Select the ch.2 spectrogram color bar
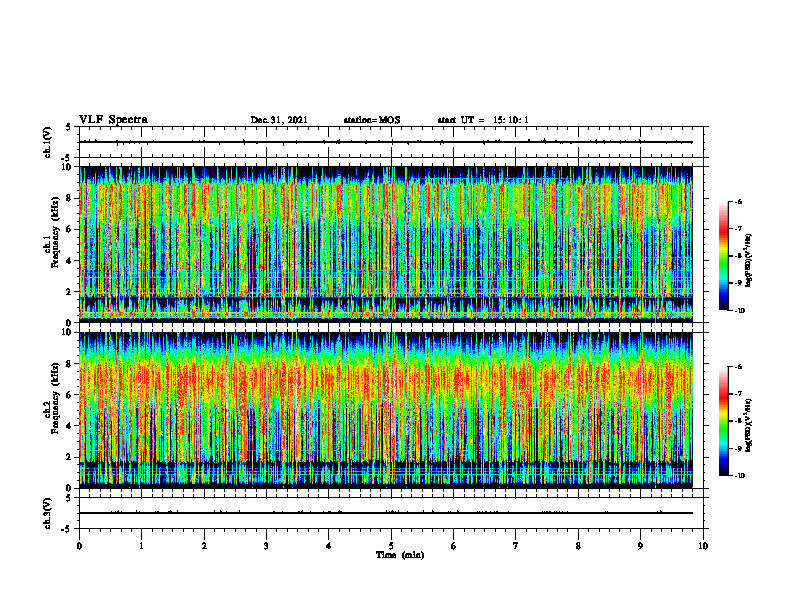This screenshot has width=792, height=612. (723, 421)
